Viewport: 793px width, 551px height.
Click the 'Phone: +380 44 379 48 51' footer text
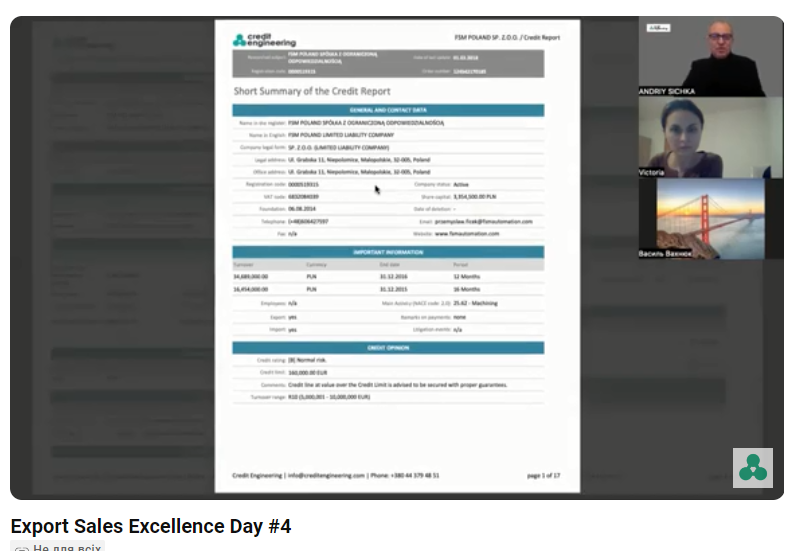(x=405, y=476)
